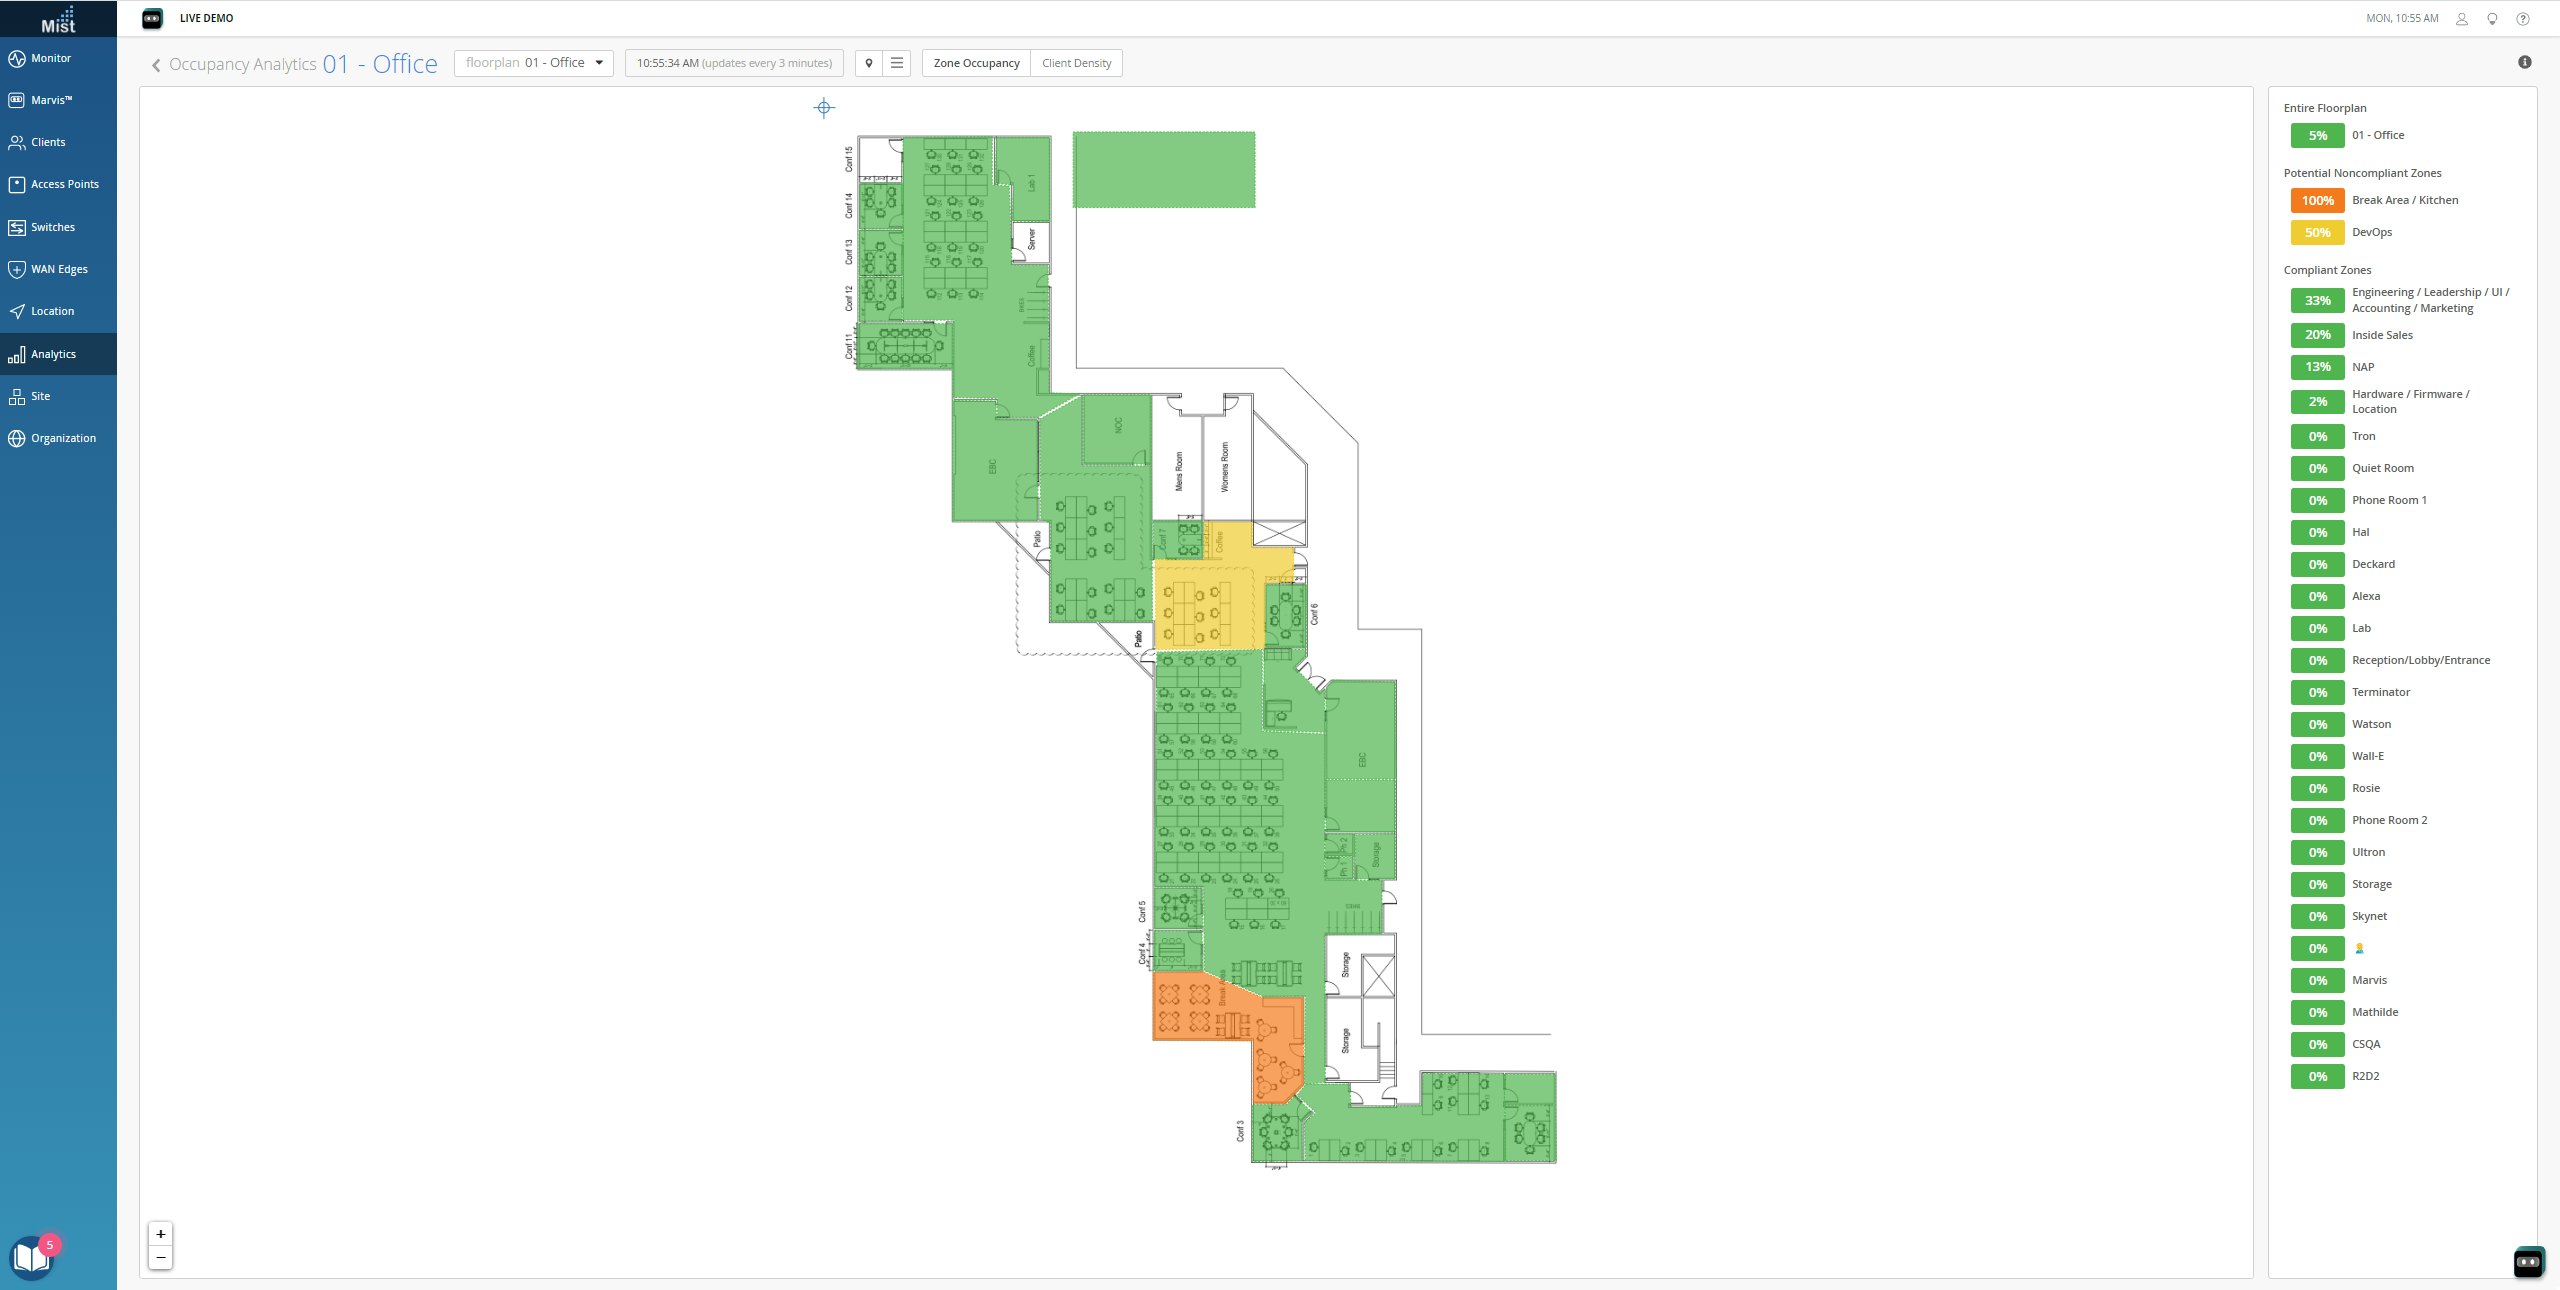The height and width of the screenshot is (1290, 2560).
Task: Open the Monitor section in sidebar
Action: (50, 58)
